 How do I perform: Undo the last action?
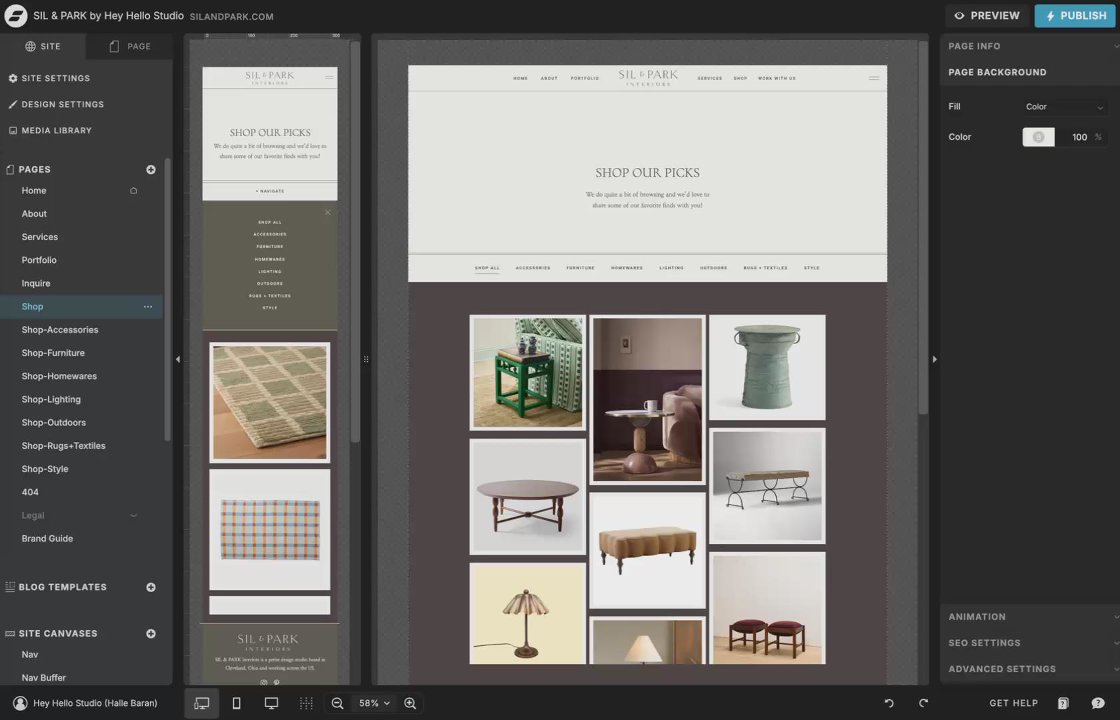pyautogui.click(x=889, y=704)
